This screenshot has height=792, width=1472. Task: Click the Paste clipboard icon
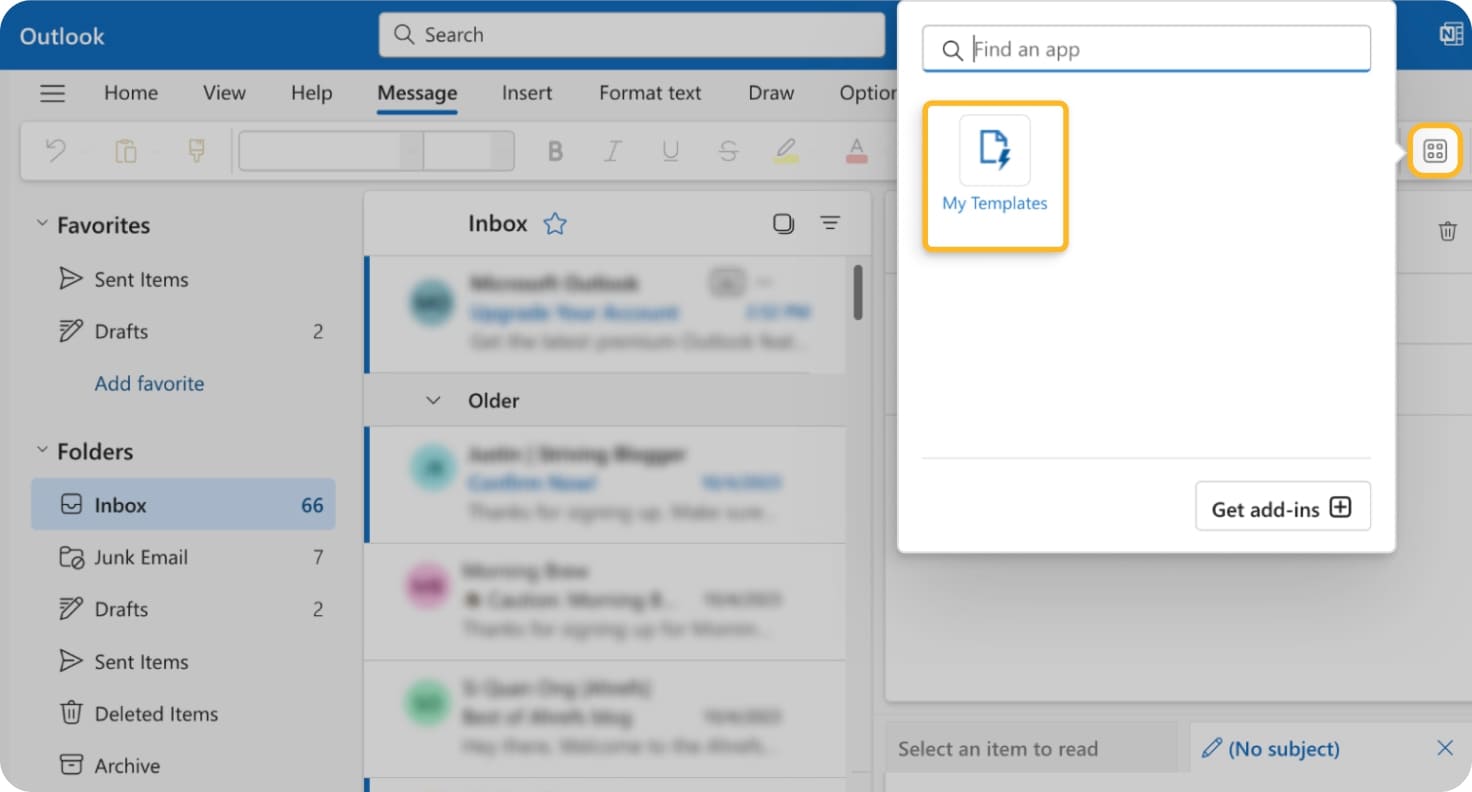125,151
